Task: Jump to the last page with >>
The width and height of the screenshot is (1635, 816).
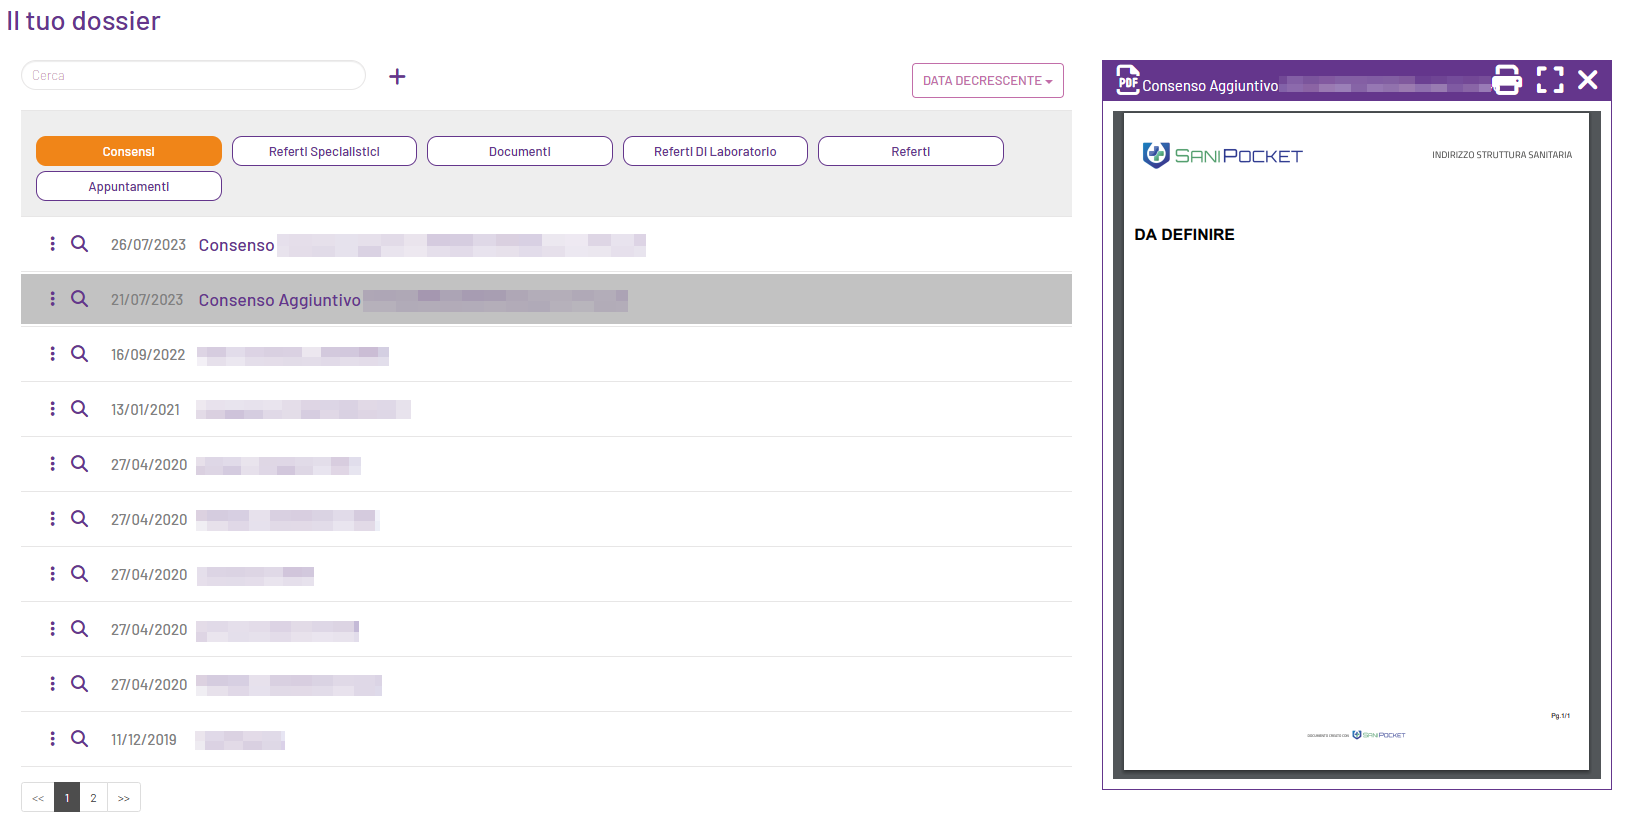Action: (x=124, y=798)
